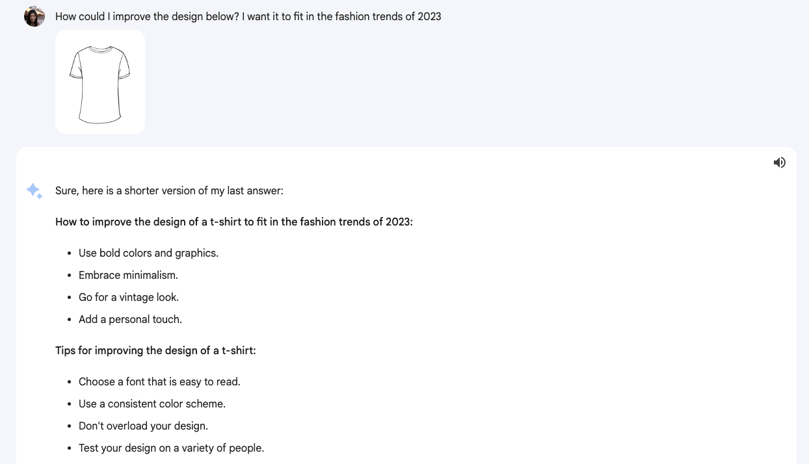The image size is (809, 464).
Task: Open the uploaded t-shirt sketch thumbnail
Action: [x=100, y=82]
